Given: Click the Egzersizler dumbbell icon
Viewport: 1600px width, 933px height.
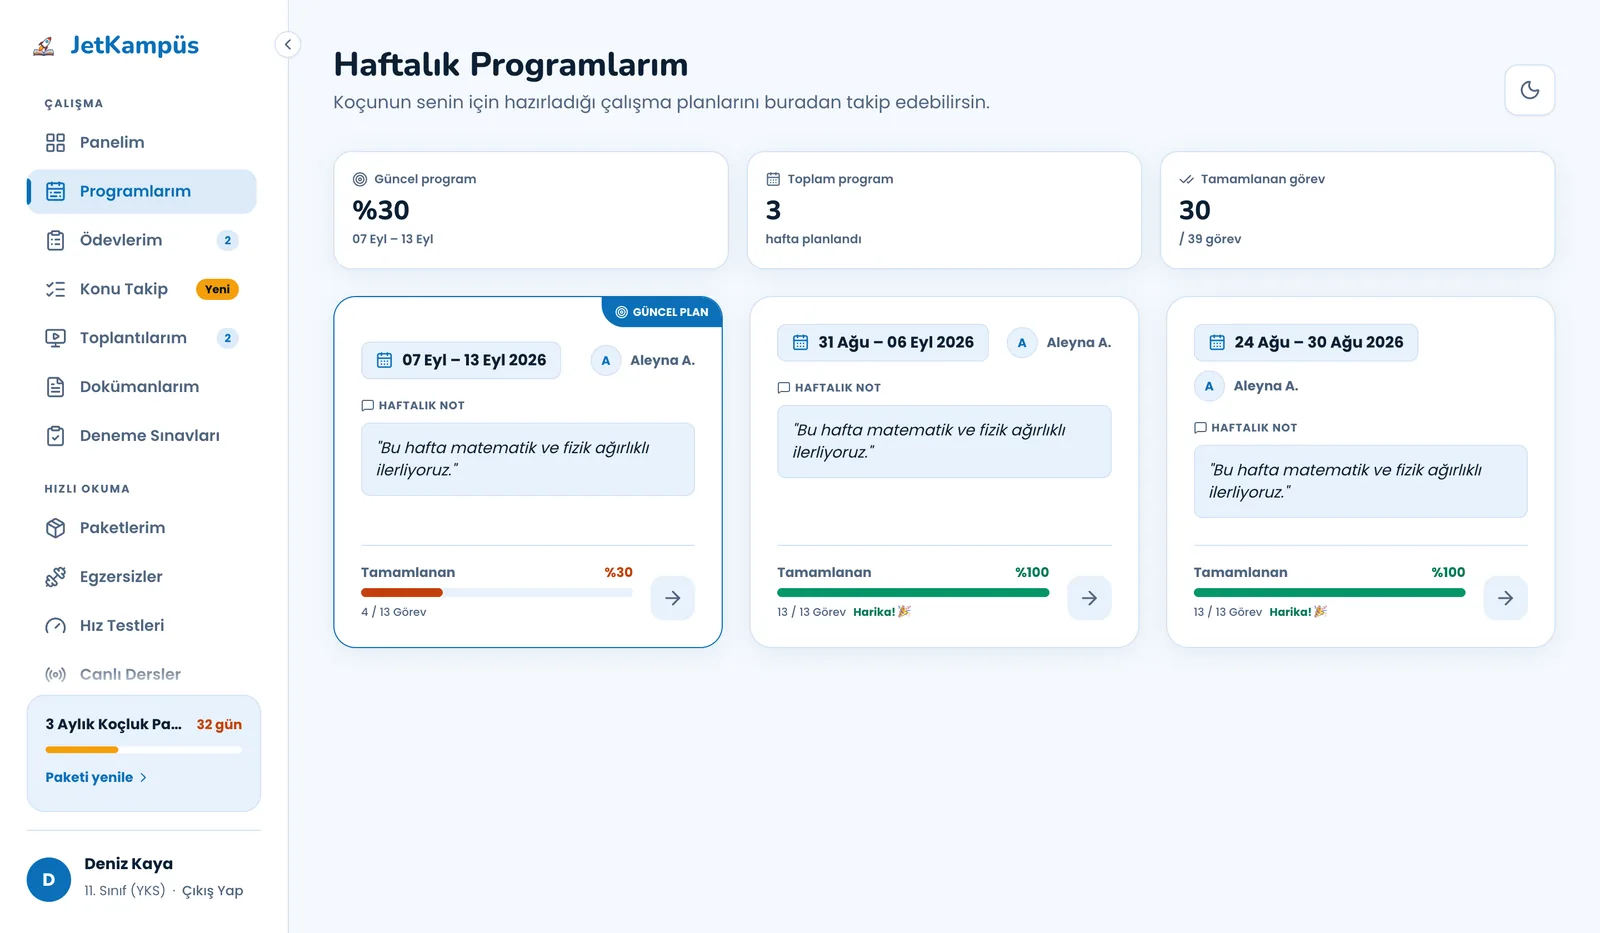Looking at the screenshot, I should (56, 577).
